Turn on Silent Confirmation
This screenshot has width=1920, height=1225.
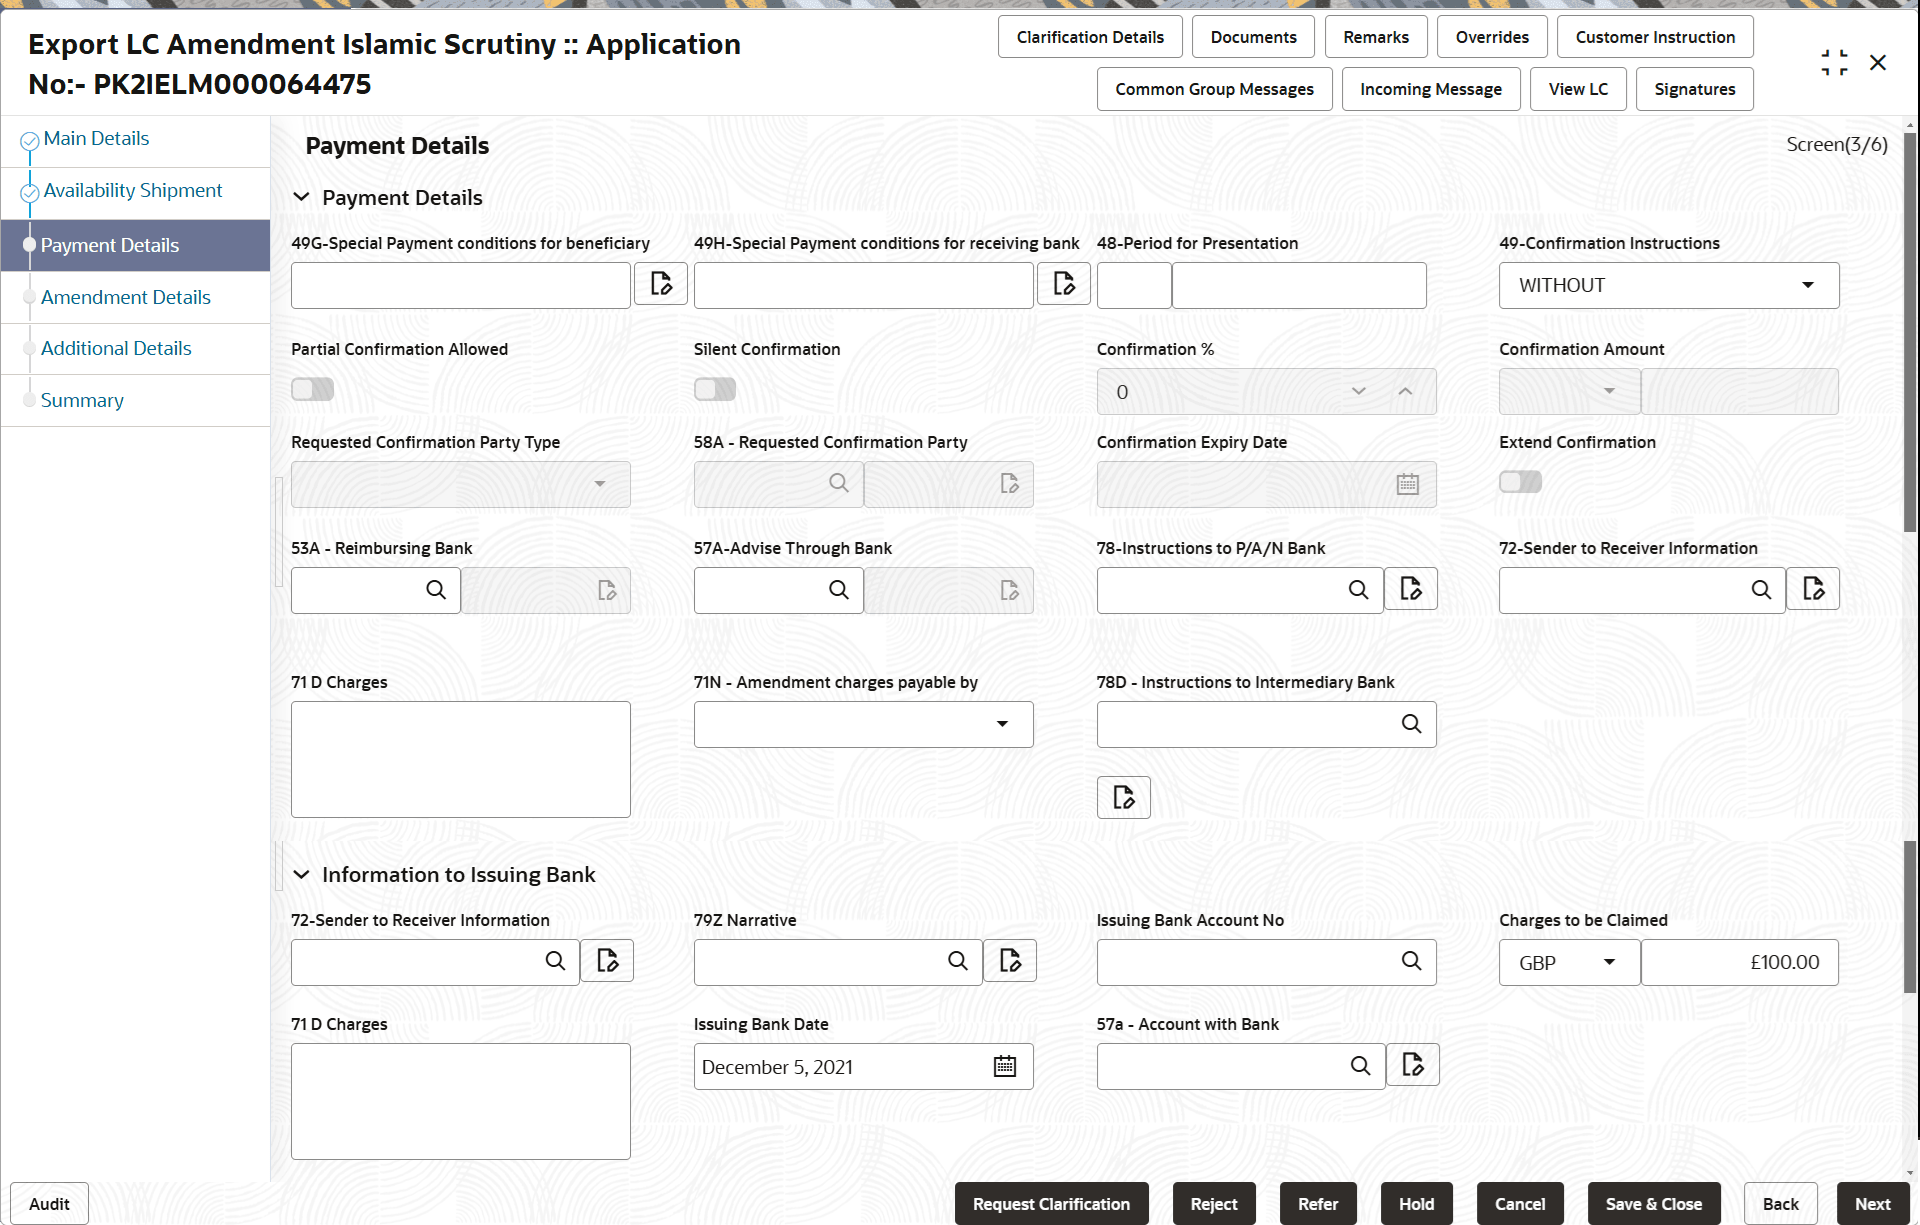714,389
